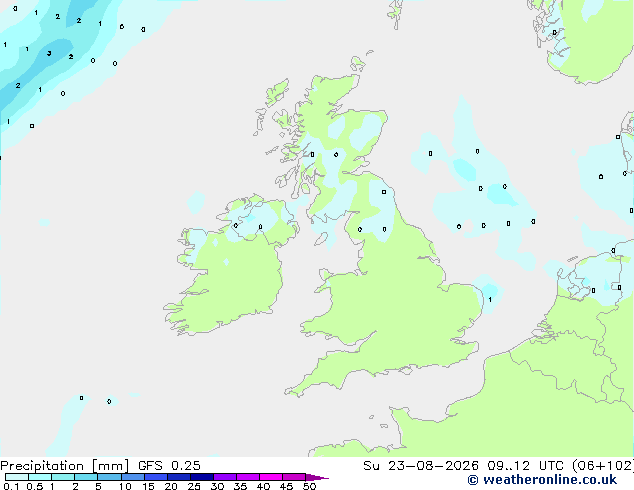Pick the 15–20 mm legend color swatch
The image size is (634, 490).
point(155,477)
